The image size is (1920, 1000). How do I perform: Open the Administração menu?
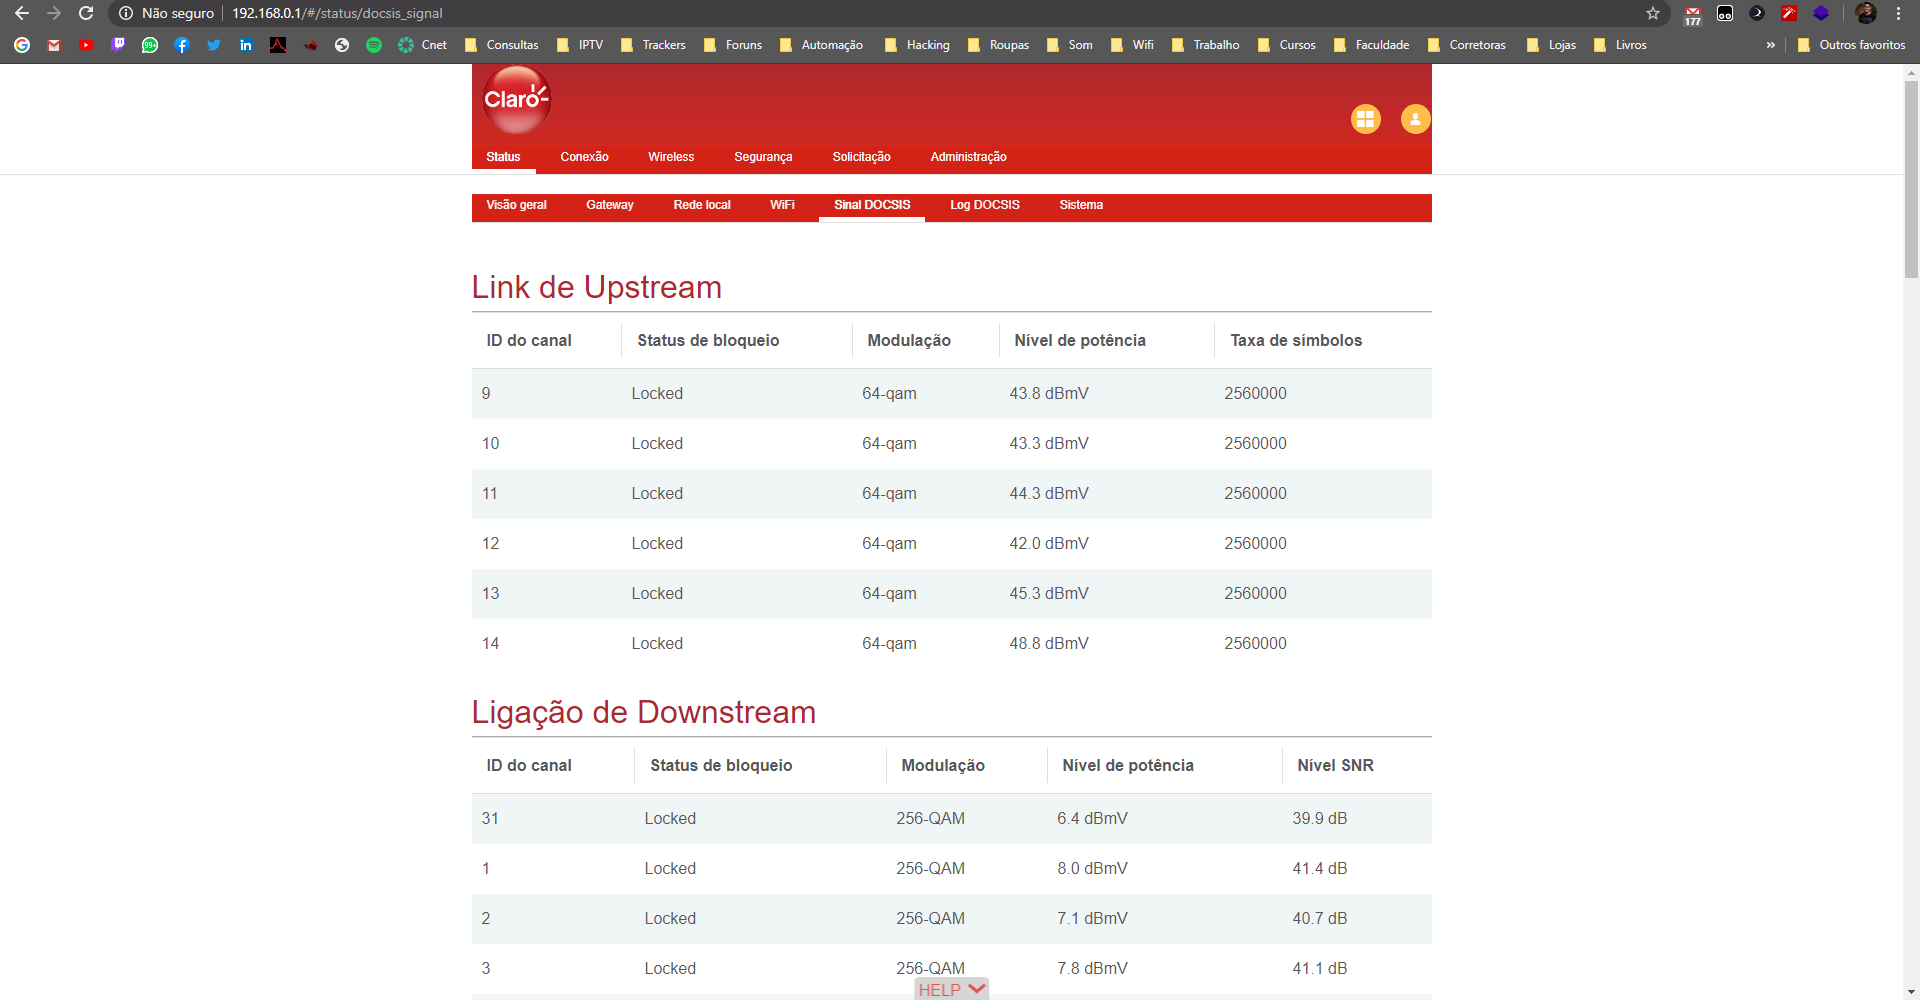[968, 157]
